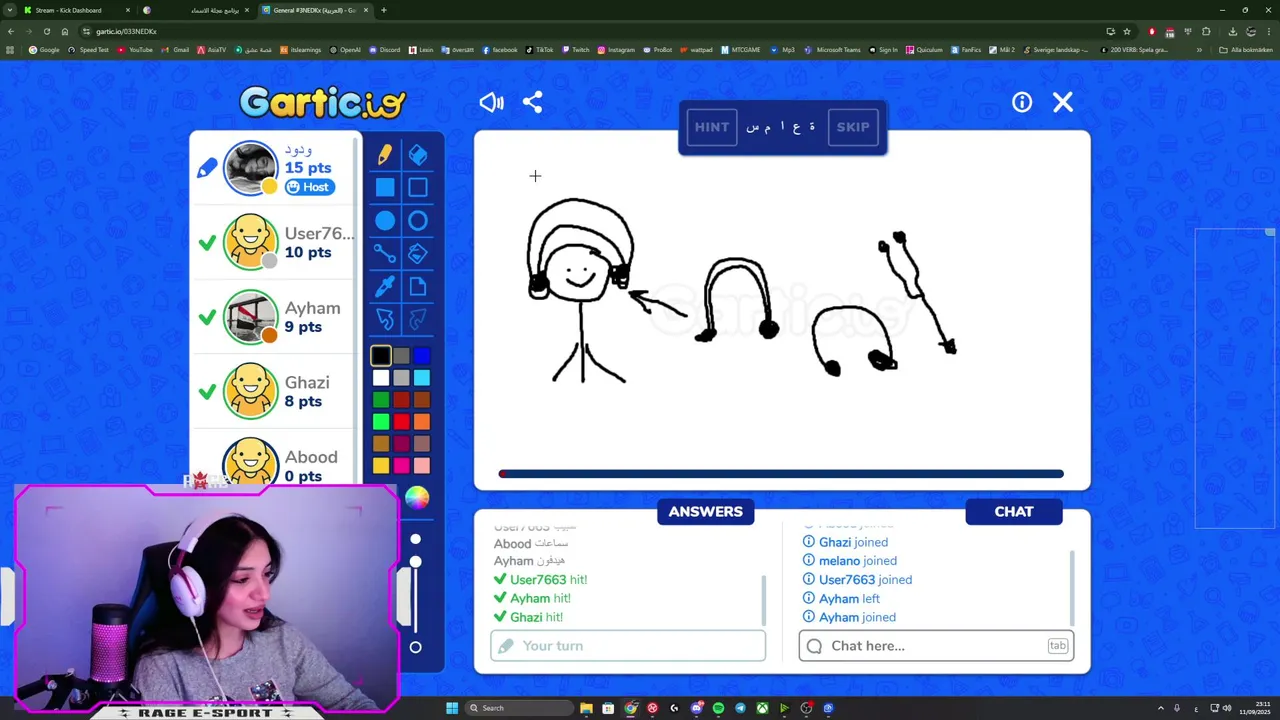Screen dimensions: 1280x720
Task: Open YouTube bookmark
Action: tap(135, 50)
